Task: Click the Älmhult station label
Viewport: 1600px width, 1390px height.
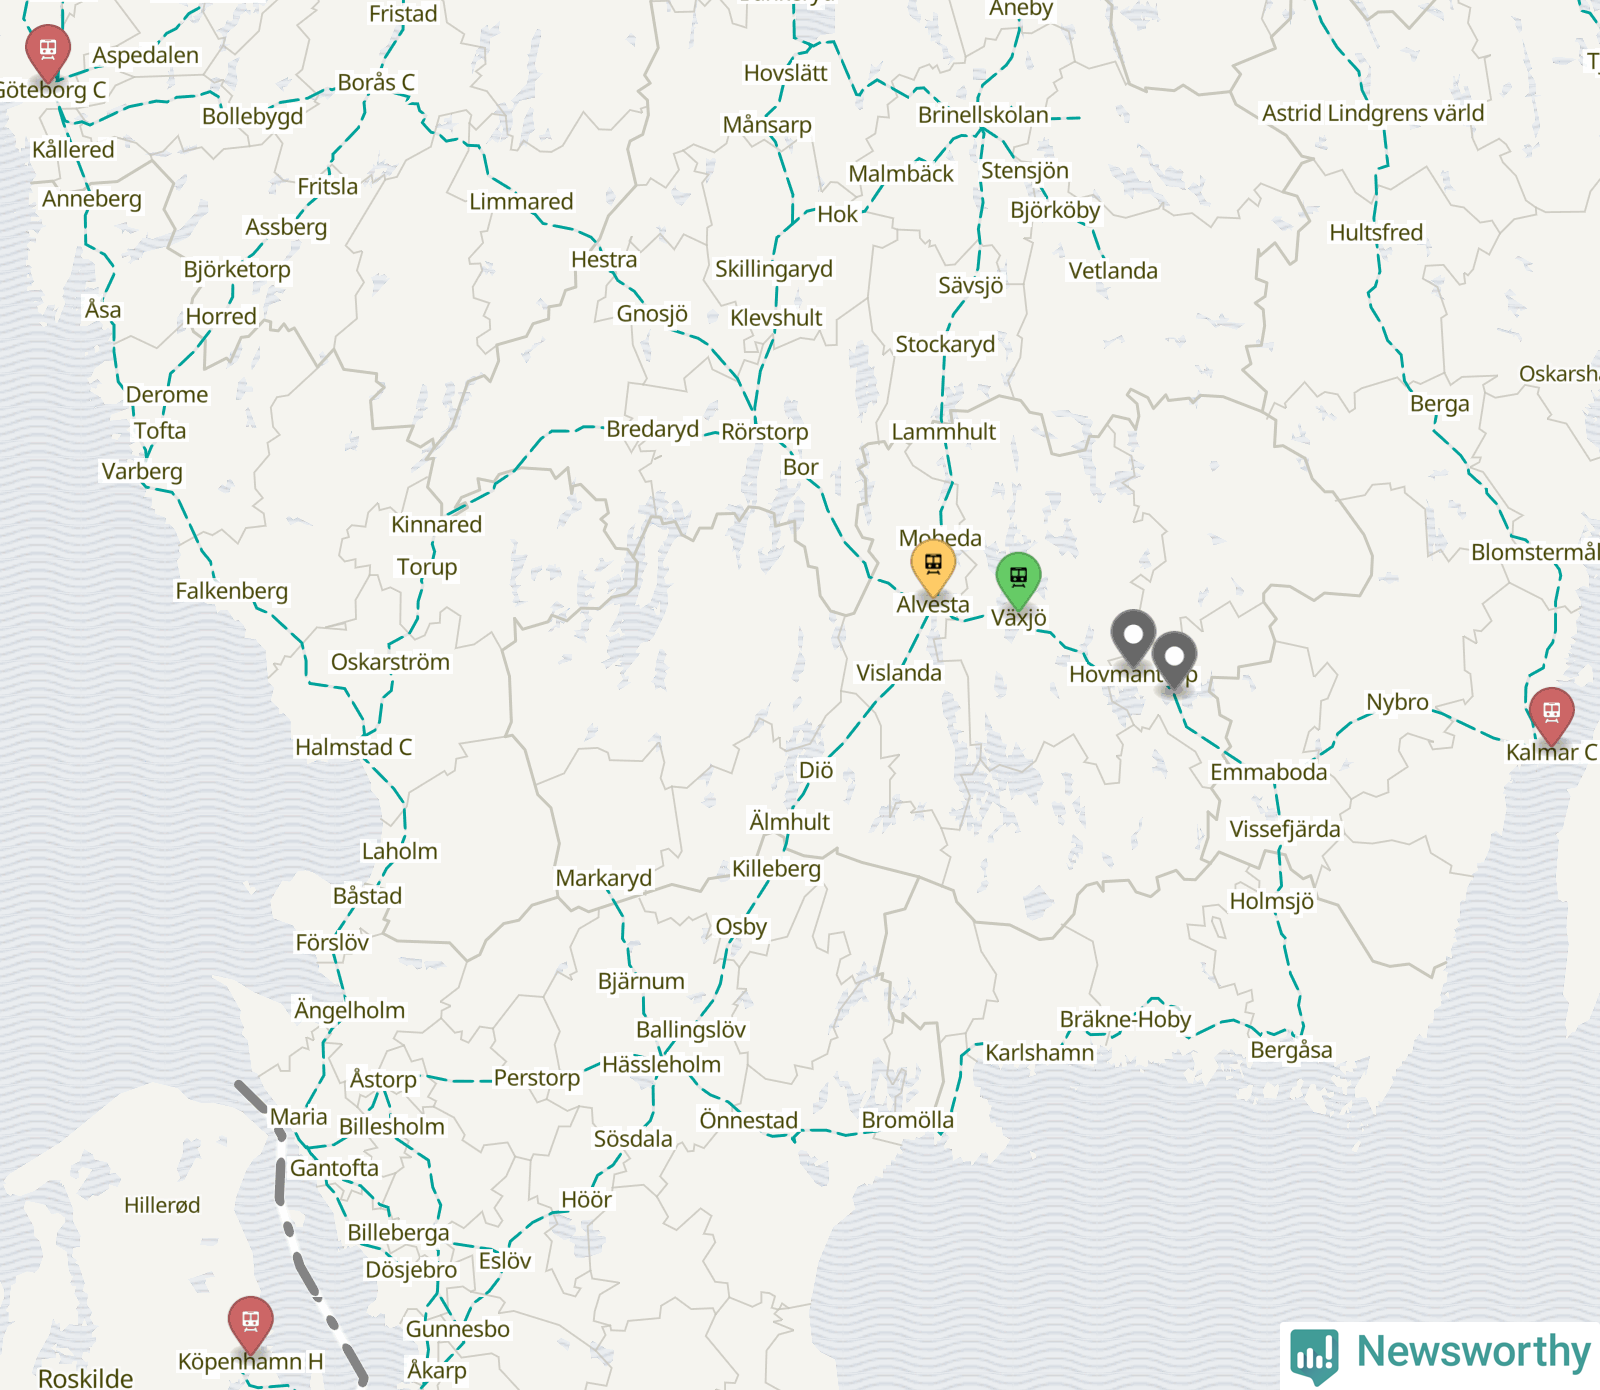Action: (790, 821)
